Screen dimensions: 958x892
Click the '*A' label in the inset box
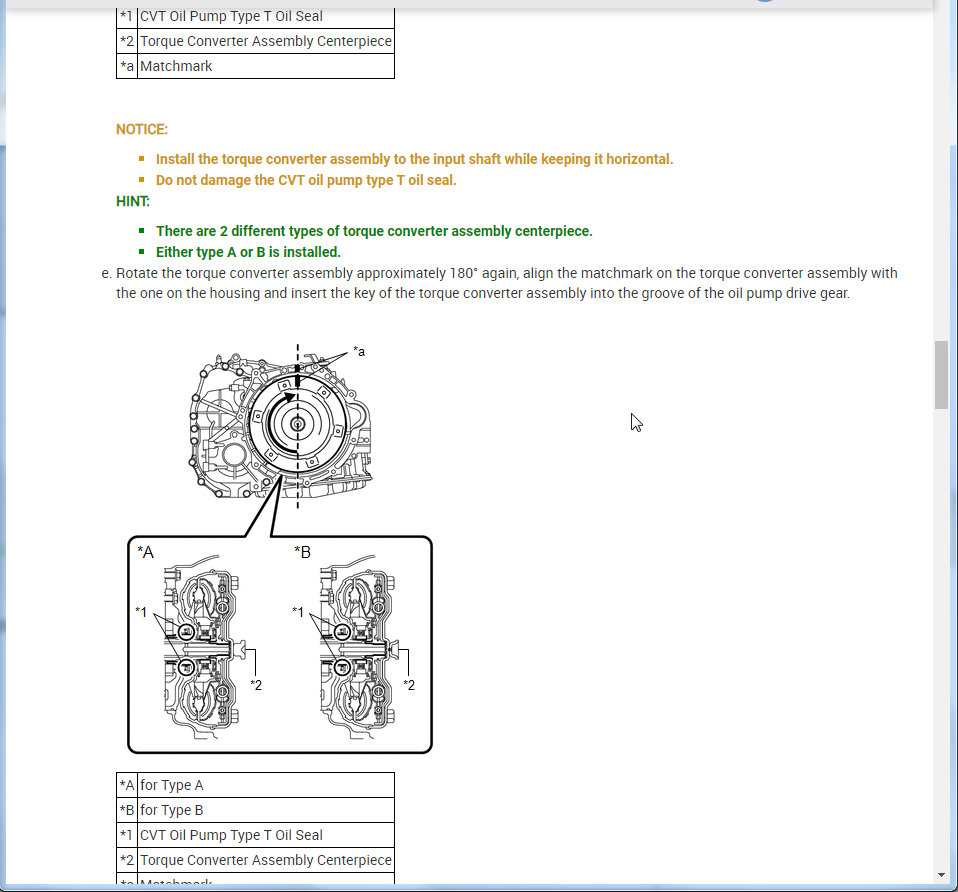[x=145, y=552]
